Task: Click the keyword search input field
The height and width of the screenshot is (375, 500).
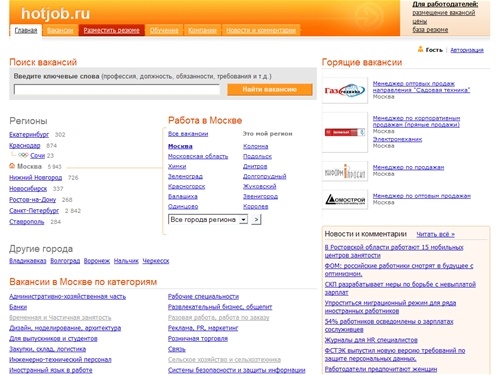Action: [x=117, y=89]
